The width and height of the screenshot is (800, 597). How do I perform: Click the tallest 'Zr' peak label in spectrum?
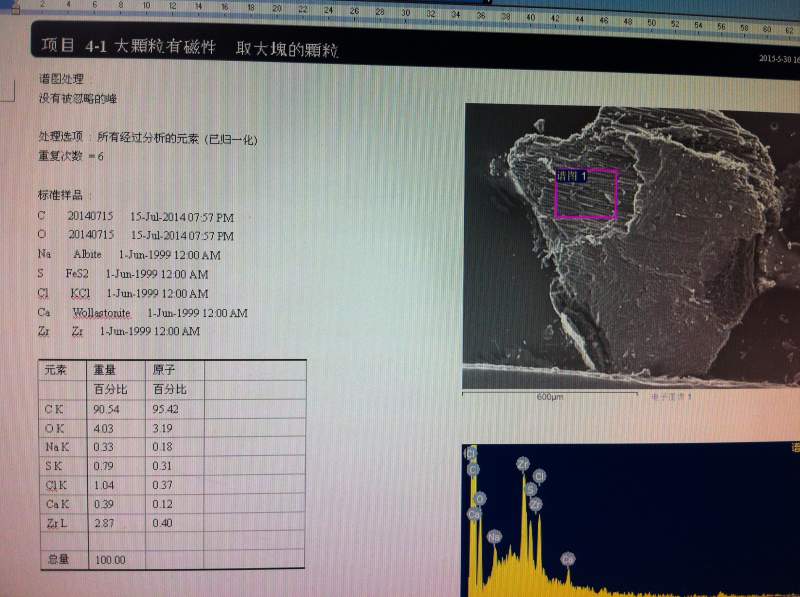coord(523,464)
